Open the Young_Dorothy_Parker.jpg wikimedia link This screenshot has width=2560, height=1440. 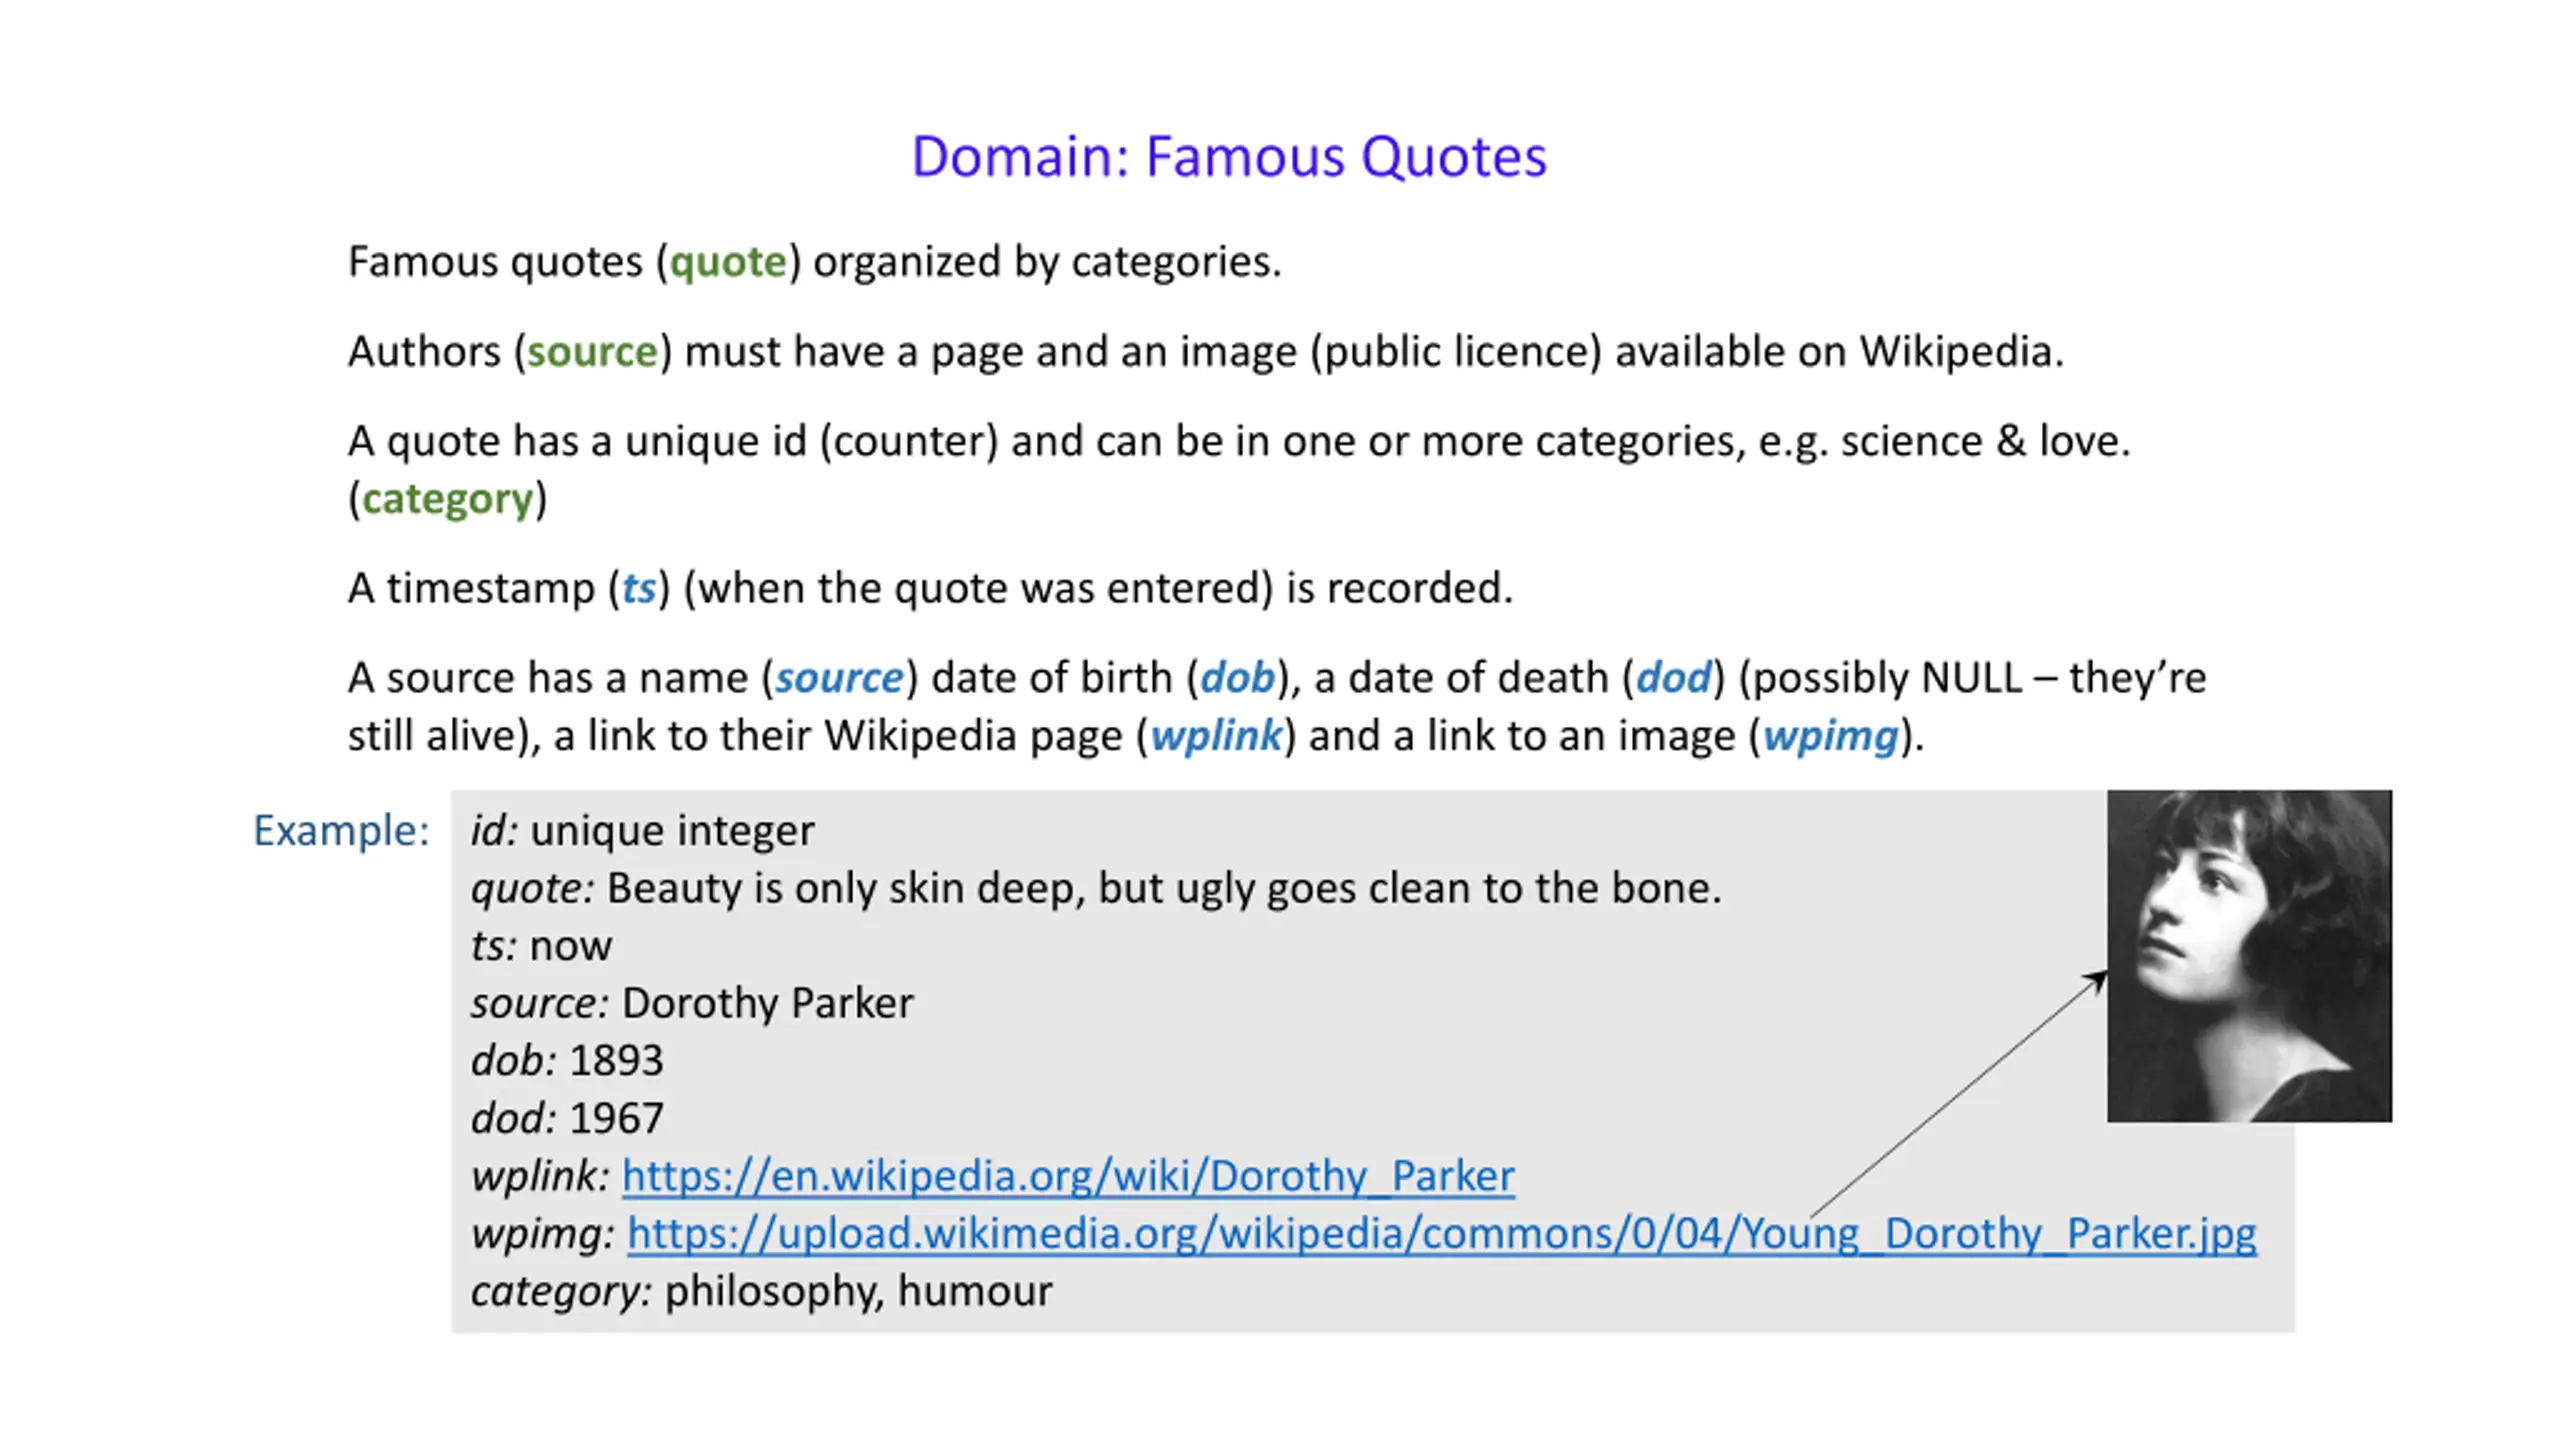coord(1440,1233)
